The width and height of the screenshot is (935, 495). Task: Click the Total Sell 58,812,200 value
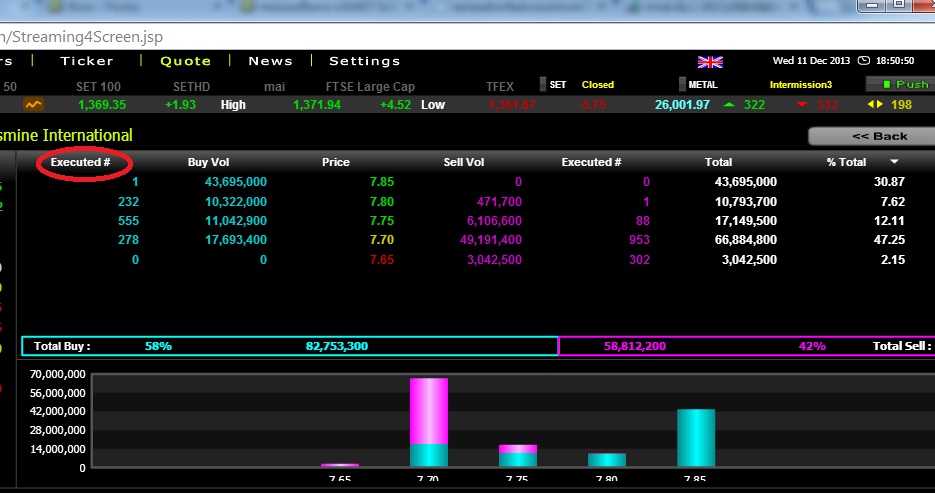click(634, 346)
